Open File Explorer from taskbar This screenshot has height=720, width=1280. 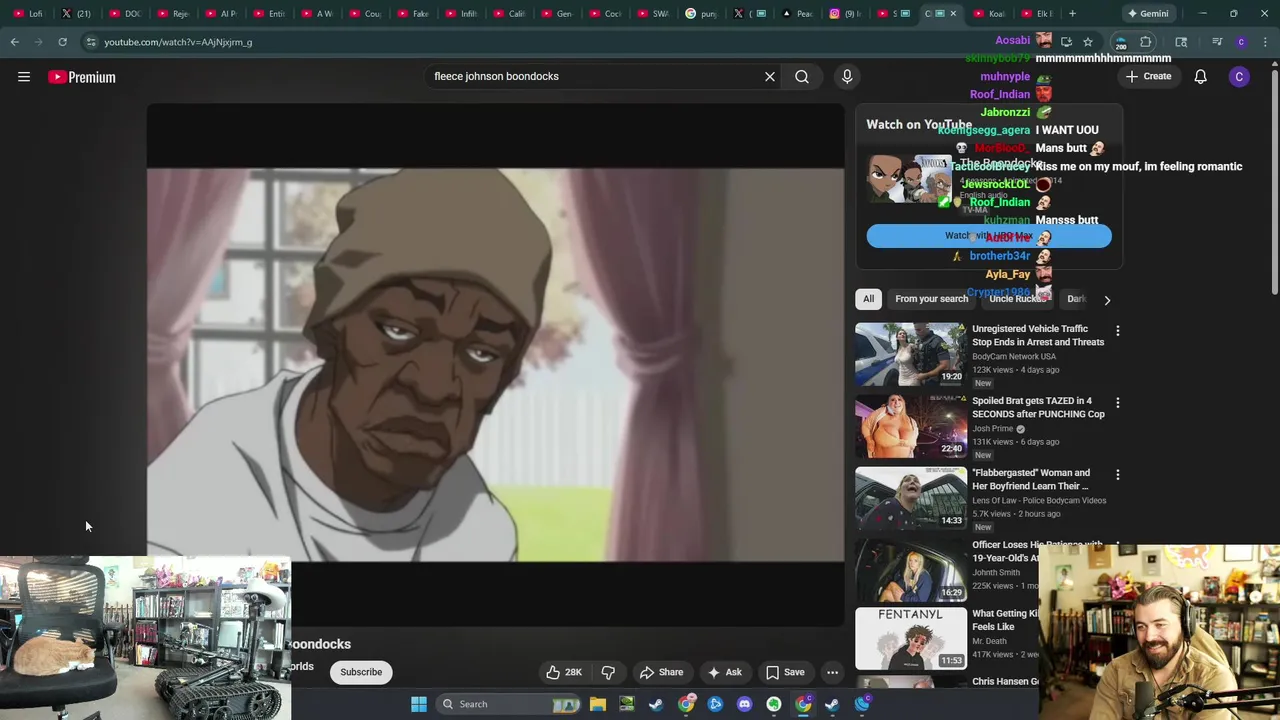(x=598, y=704)
